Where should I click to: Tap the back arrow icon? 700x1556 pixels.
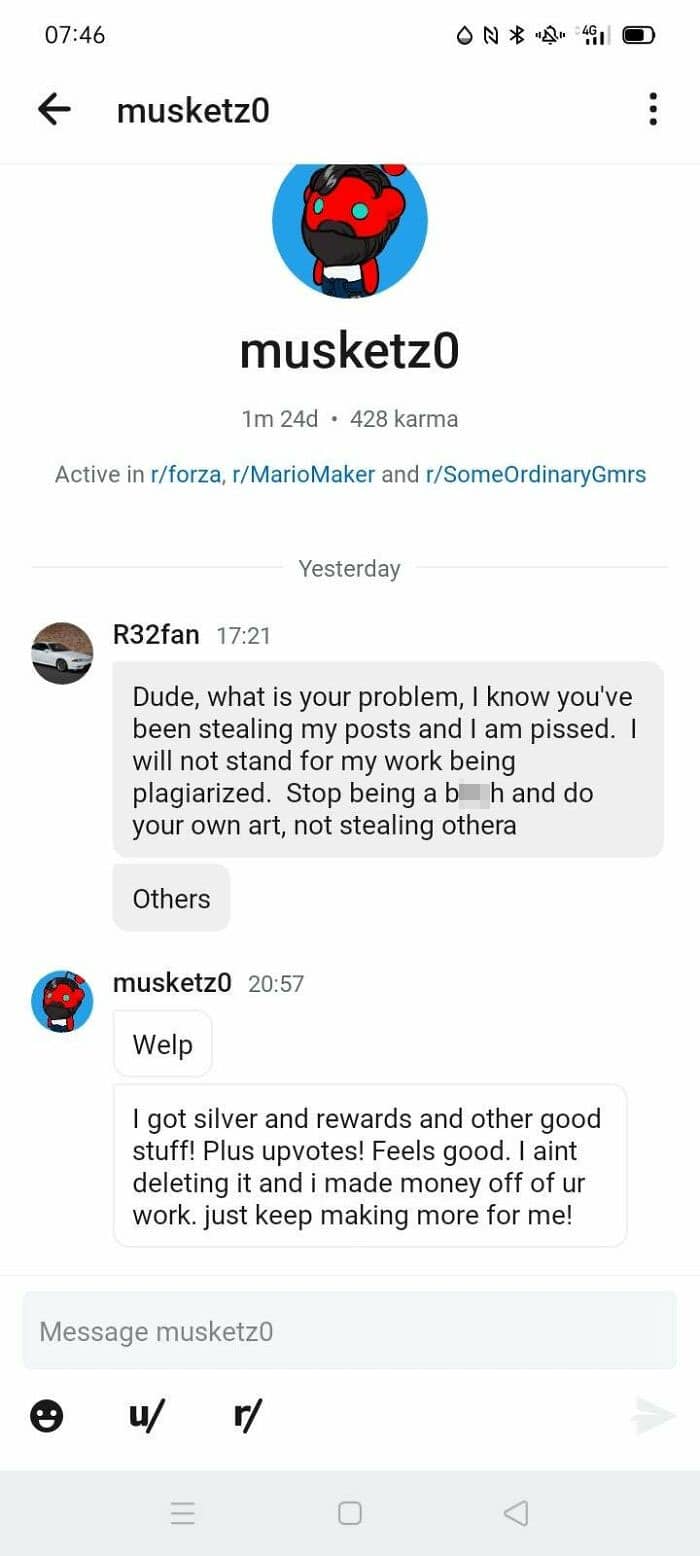(x=54, y=109)
